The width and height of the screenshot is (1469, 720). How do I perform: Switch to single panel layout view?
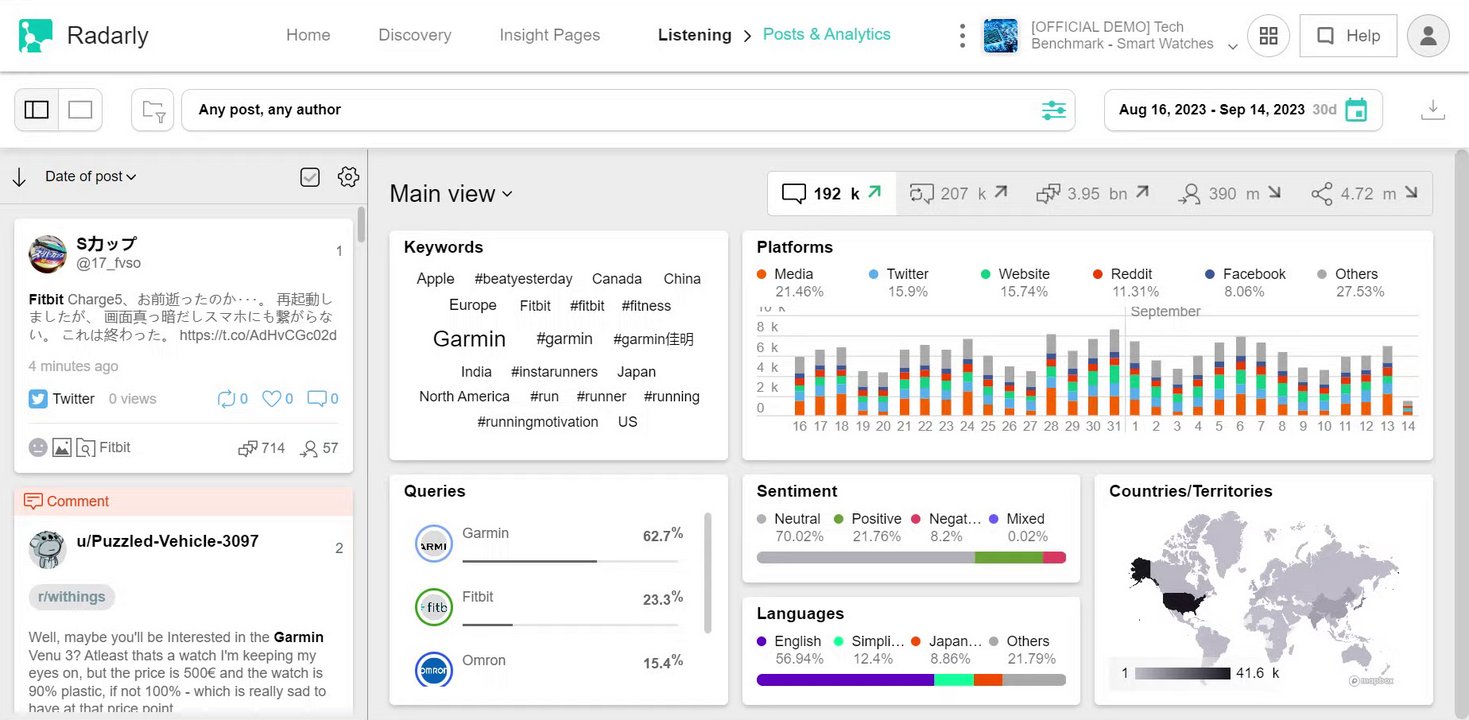point(80,110)
